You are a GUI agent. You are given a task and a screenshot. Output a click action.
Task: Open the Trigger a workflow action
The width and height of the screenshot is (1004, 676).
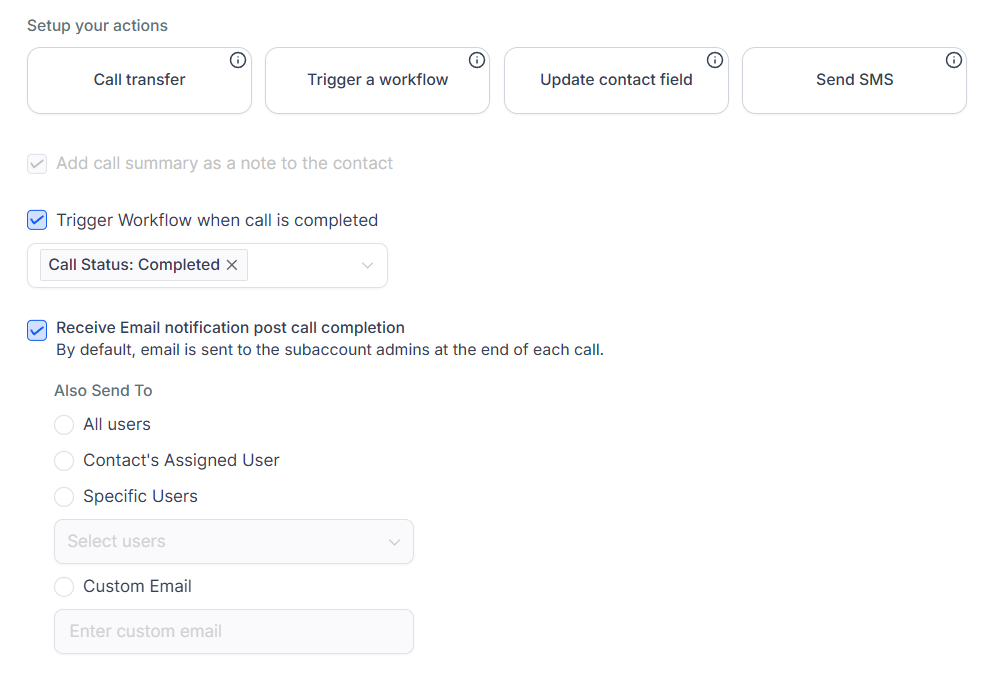click(x=377, y=80)
